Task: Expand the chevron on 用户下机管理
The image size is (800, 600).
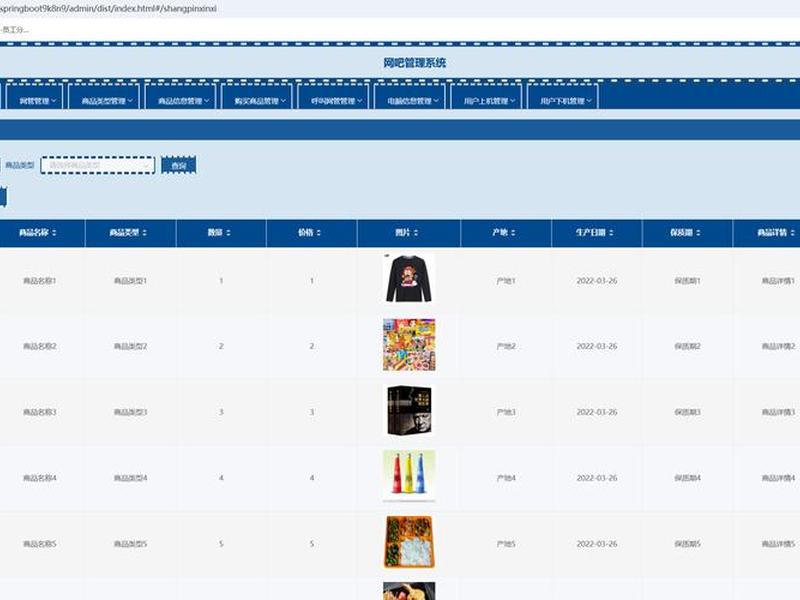Action: 589,101
